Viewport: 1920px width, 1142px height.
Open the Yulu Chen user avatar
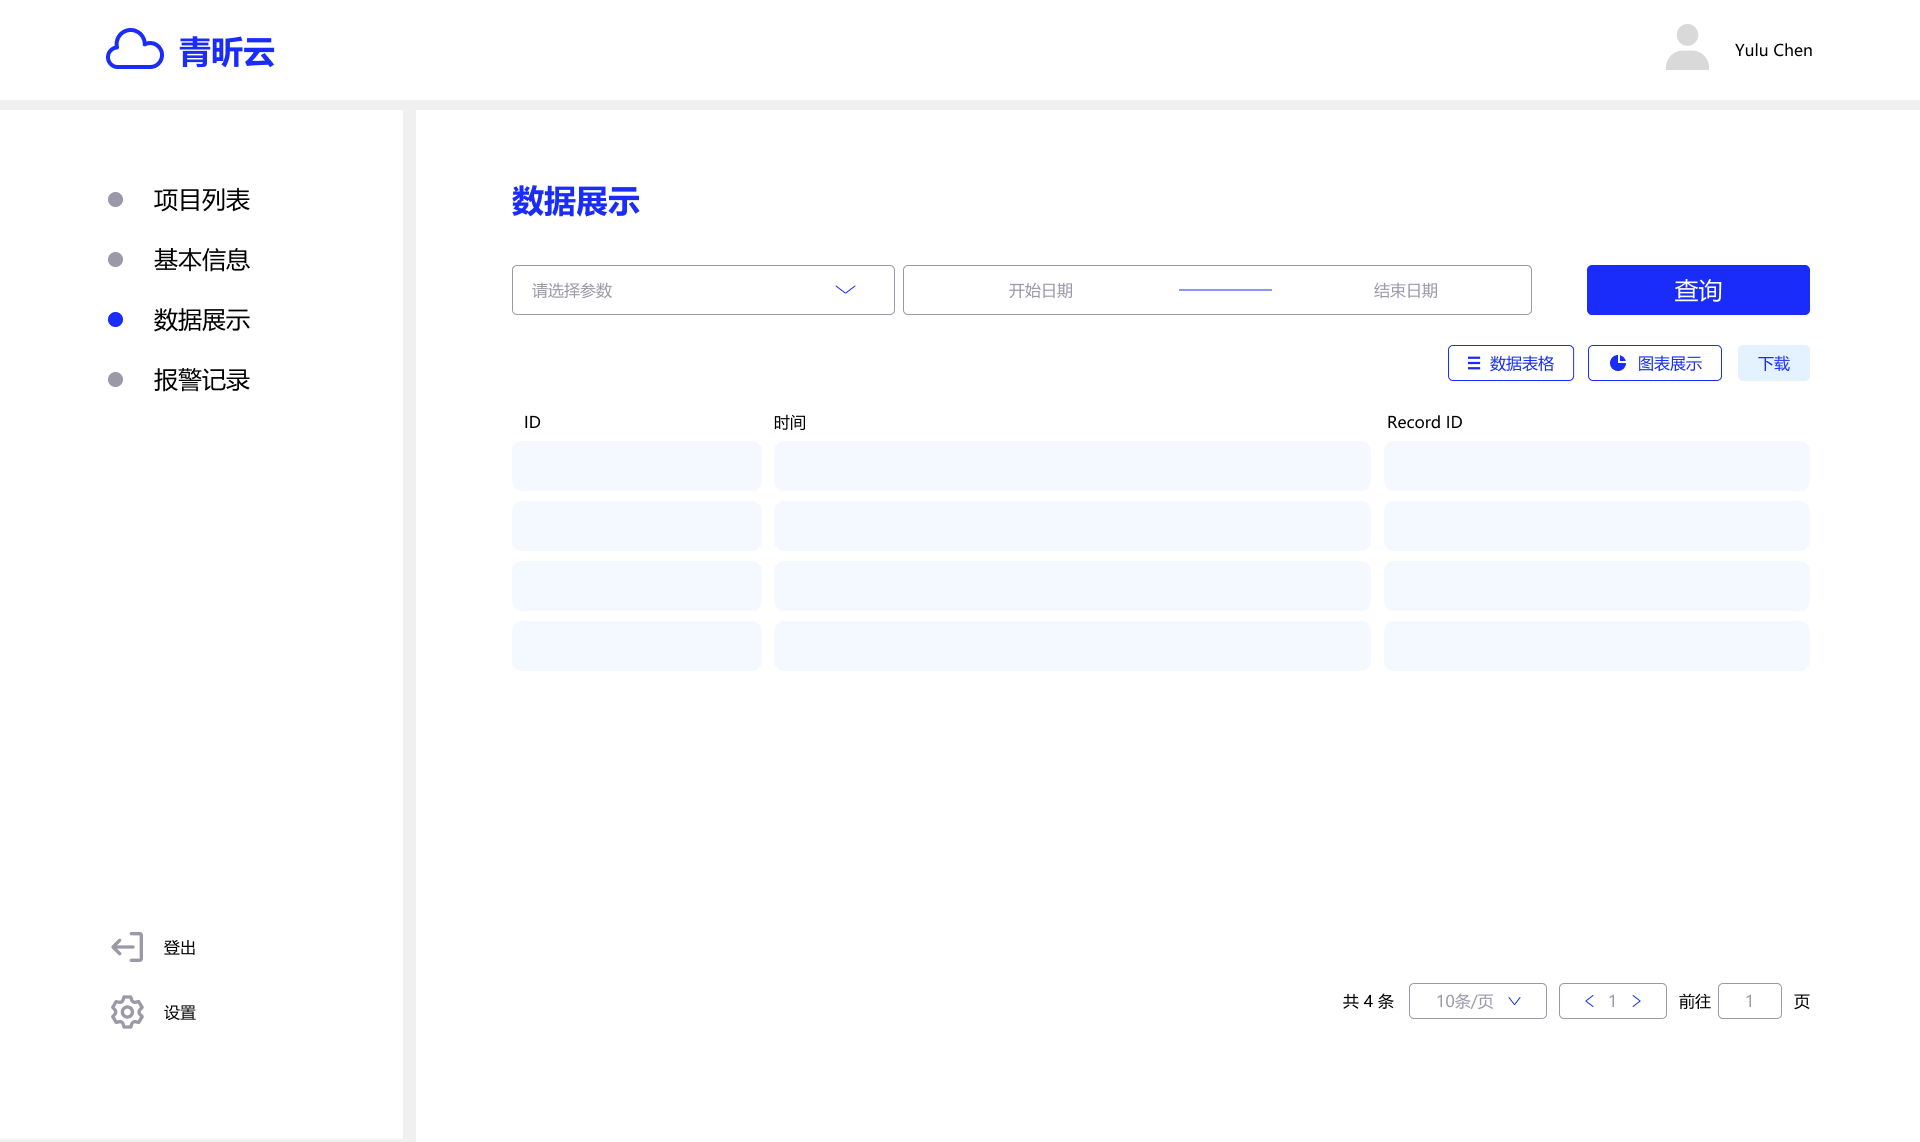(x=1687, y=48)
